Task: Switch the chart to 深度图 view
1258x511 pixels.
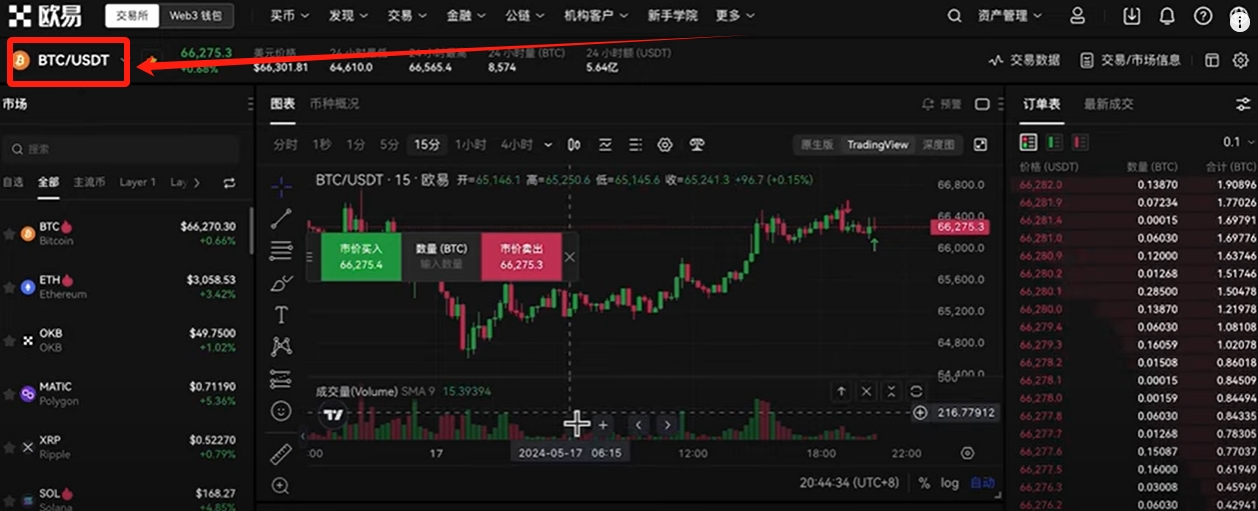Action: click(x=938, y=144)
